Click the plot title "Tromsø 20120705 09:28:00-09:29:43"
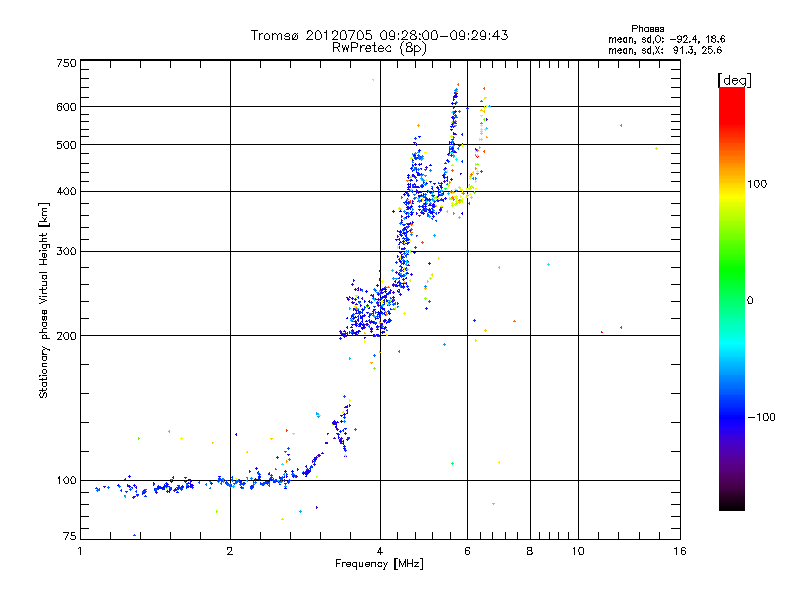The width and height of the screenshot is (800, 600). 379,35
